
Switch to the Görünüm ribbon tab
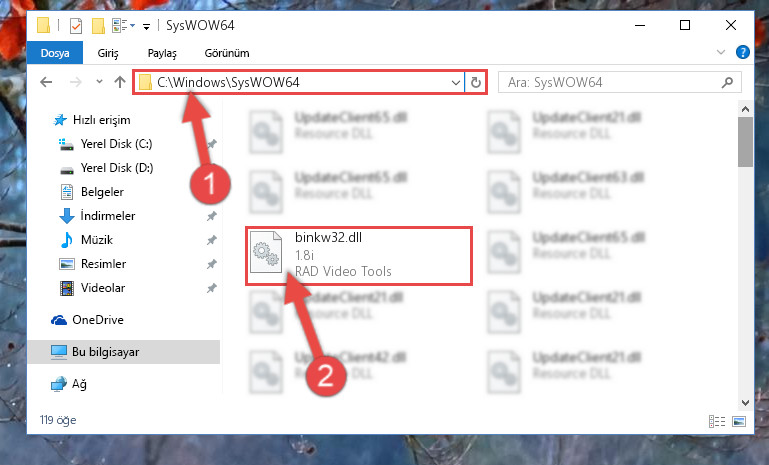[227, 53]
